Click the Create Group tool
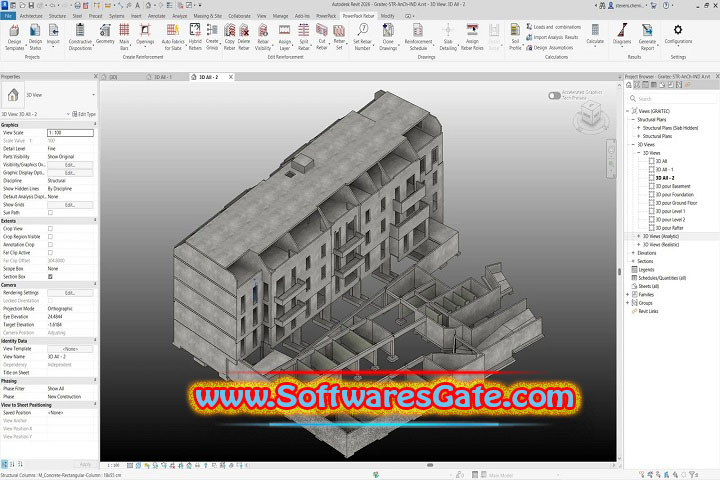The image size is (720, 480). click(x=212, y=37)
